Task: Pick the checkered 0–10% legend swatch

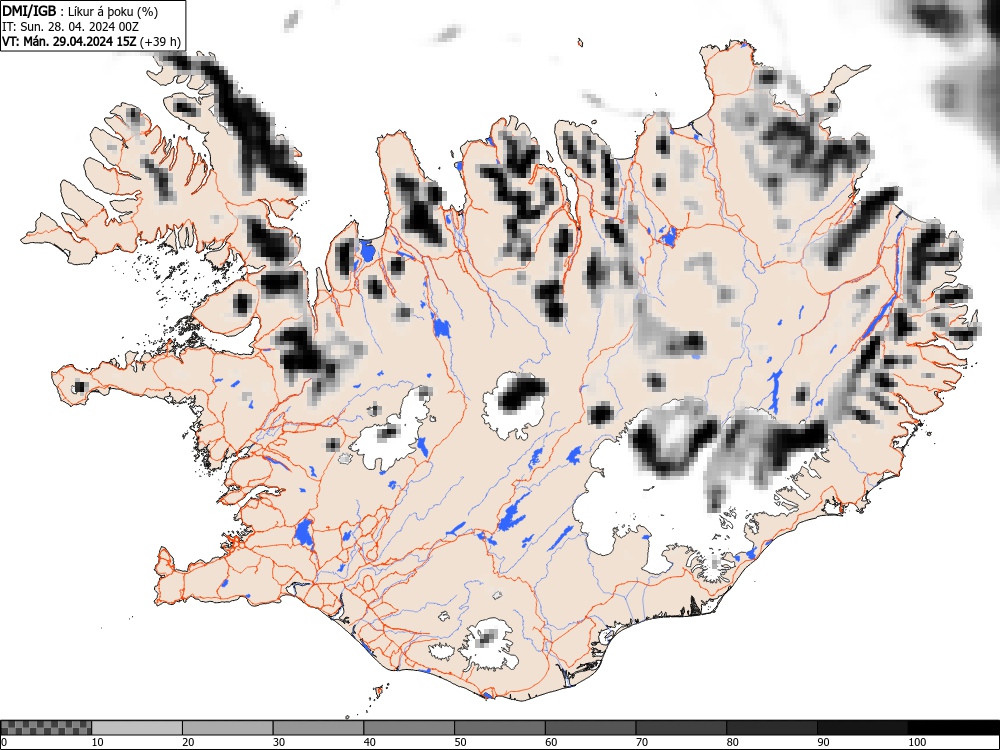Action: (x=46, y=728)
